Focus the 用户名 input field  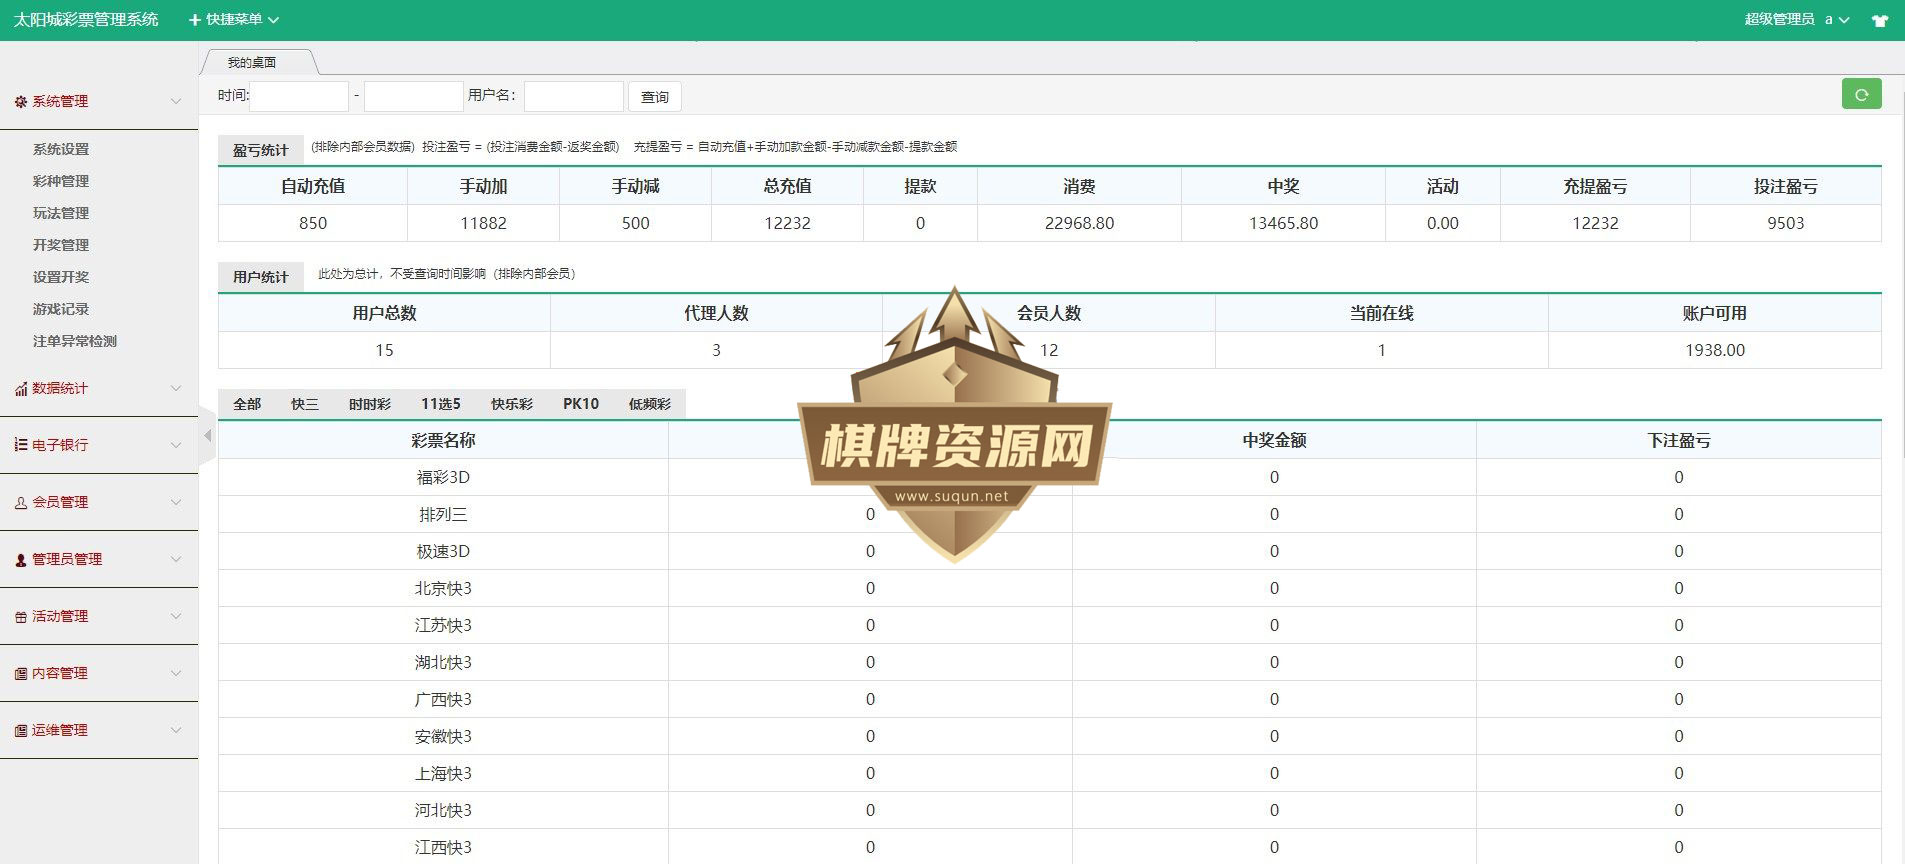point(574,96)
